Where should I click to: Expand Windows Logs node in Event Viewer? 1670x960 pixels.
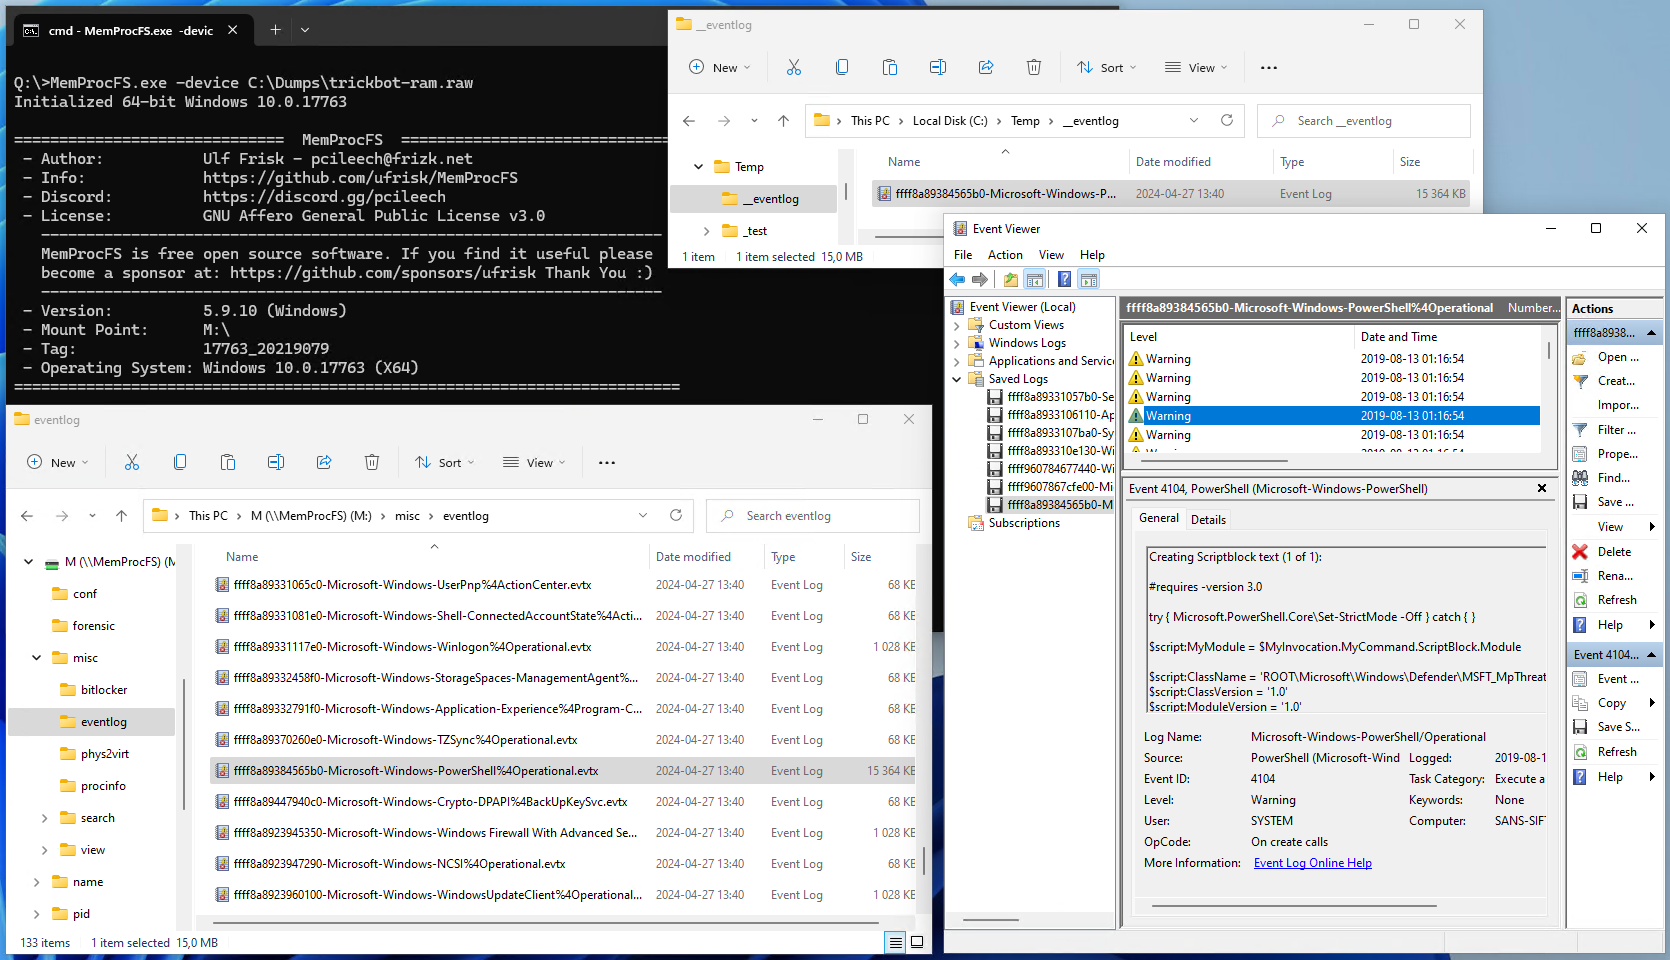tap(957, 343)
